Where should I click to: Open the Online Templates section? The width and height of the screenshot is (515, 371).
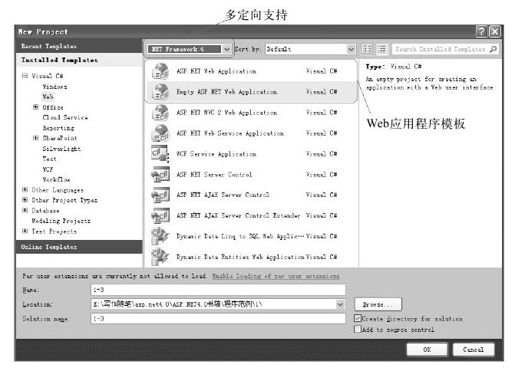79,247
